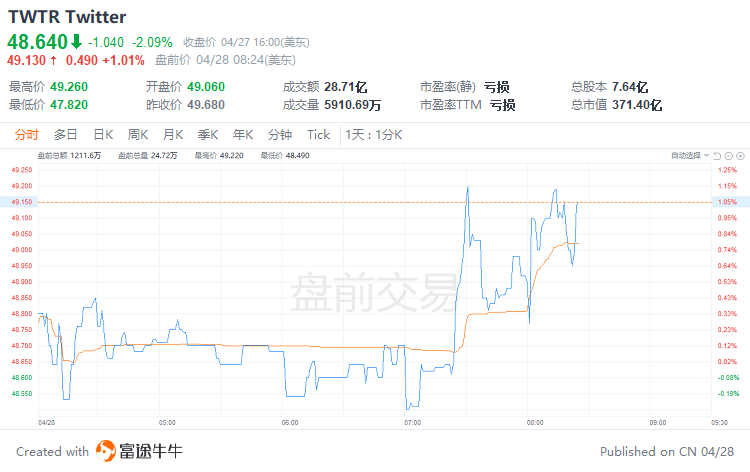
Task: Click the 总股本 value 7.64亿
Action: point(630,87)
